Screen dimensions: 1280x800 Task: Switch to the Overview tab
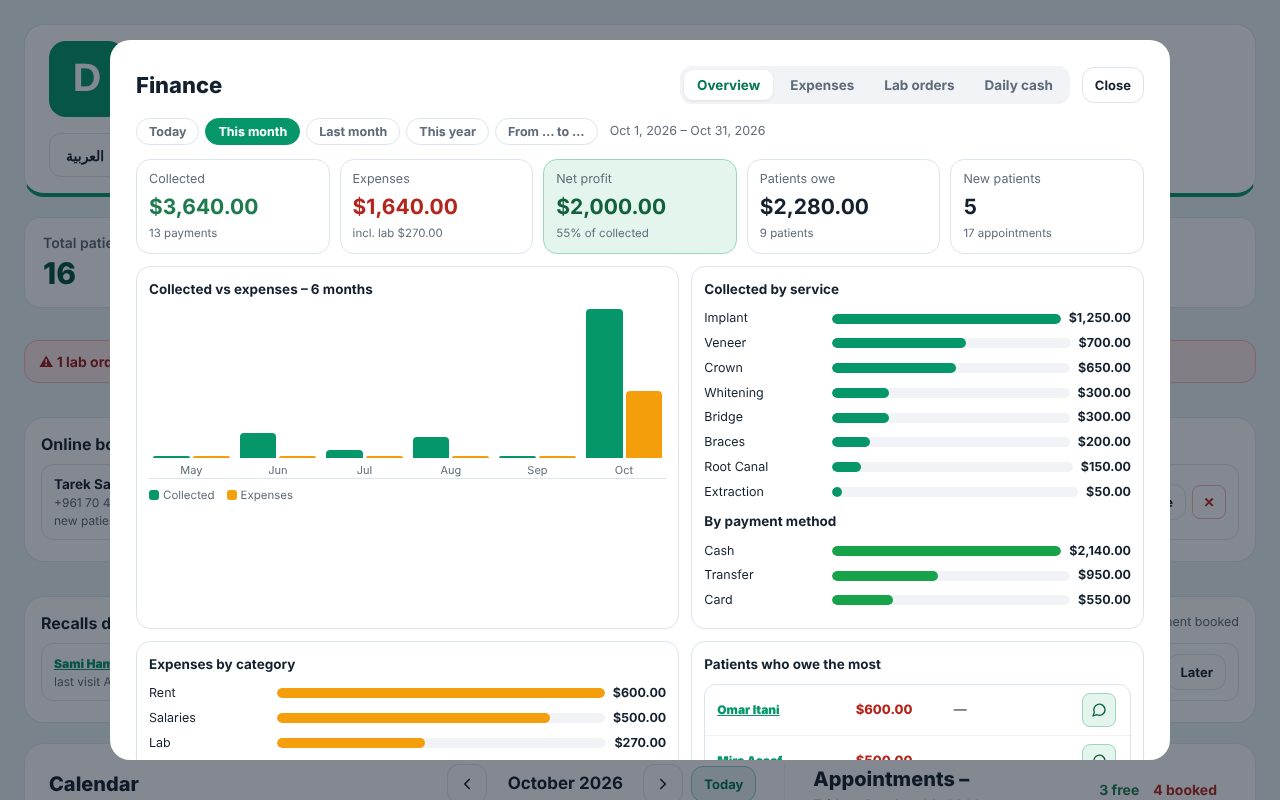click(x=728, y=85)
